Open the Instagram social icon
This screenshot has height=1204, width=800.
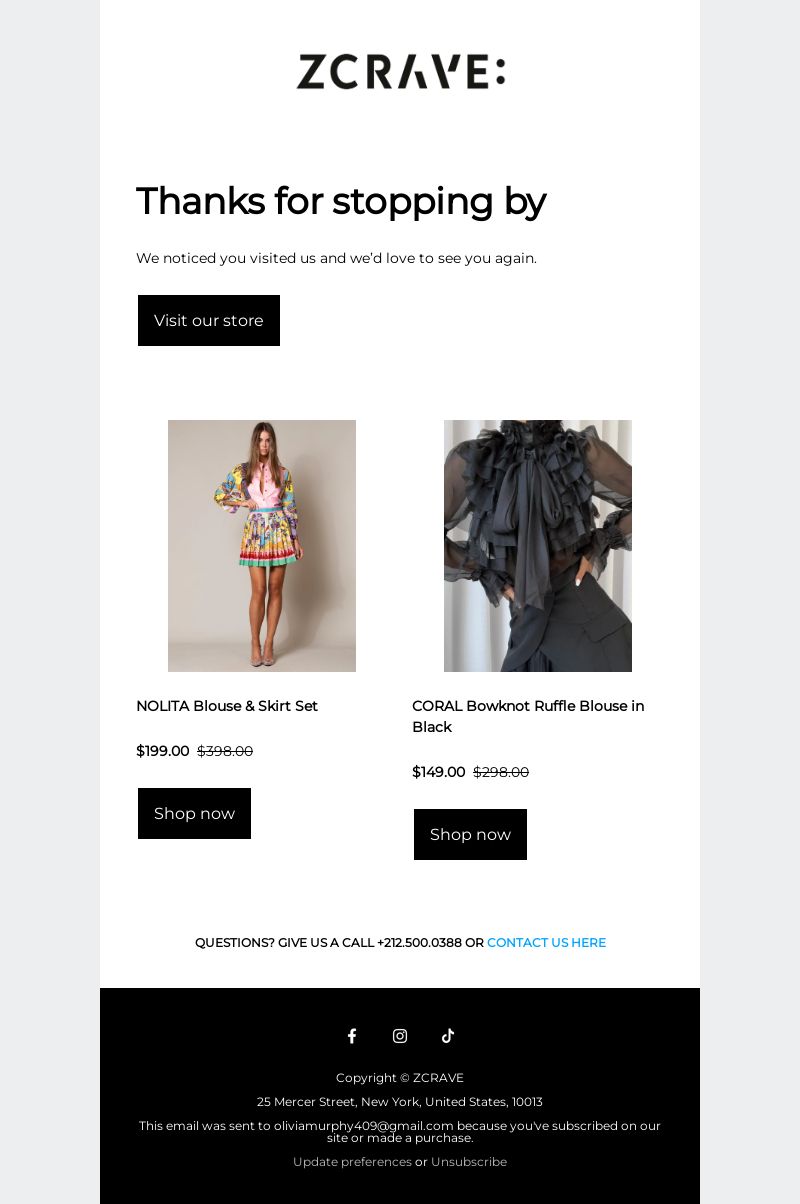click(400, 1036)
